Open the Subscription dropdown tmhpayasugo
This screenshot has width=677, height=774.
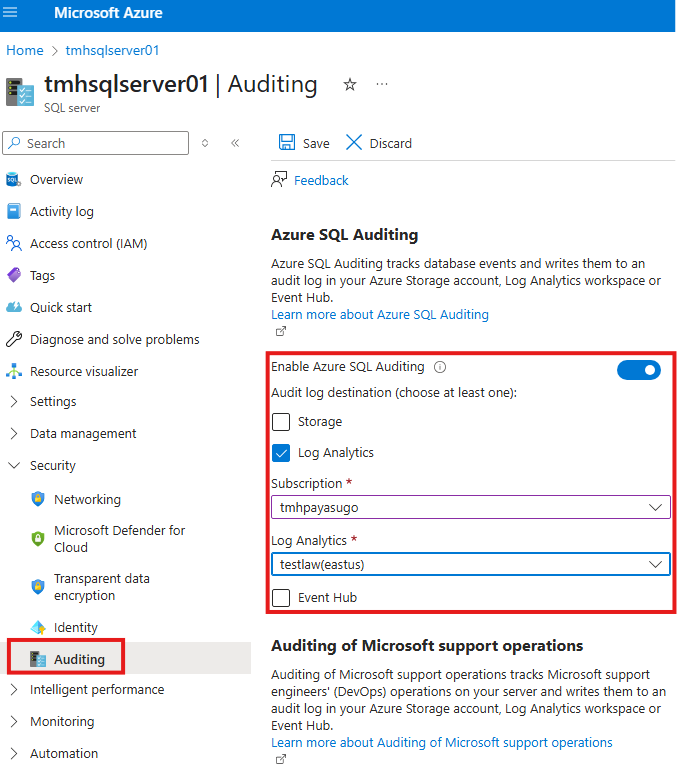(471, 507)
